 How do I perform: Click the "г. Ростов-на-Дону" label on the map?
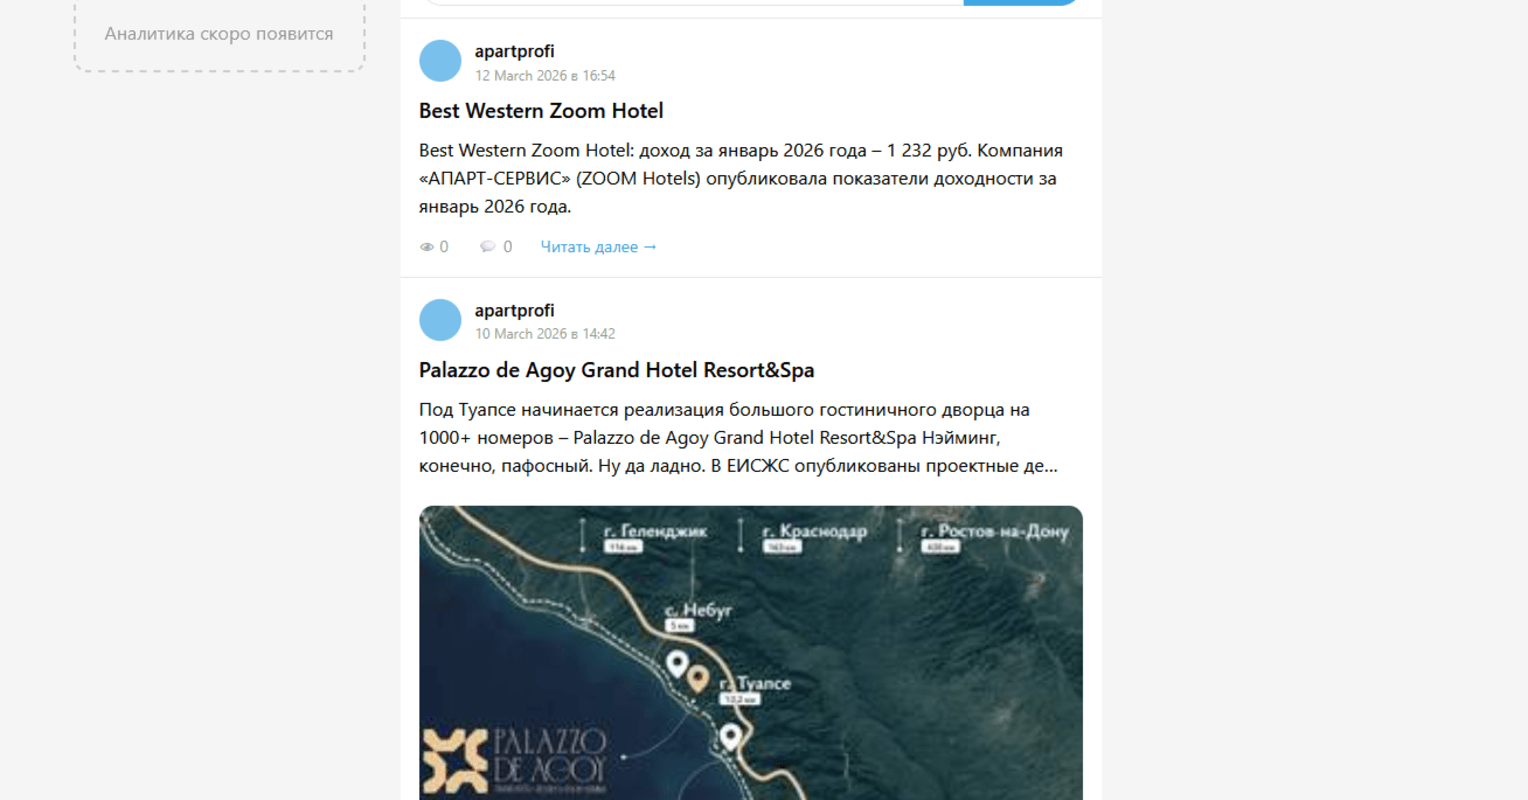click(x=994, y=532)
